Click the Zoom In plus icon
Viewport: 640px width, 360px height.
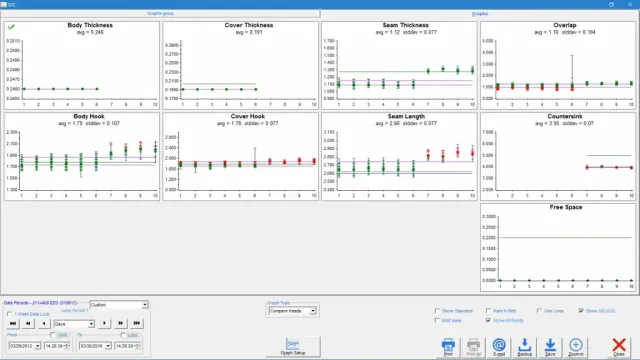point(576,345)
